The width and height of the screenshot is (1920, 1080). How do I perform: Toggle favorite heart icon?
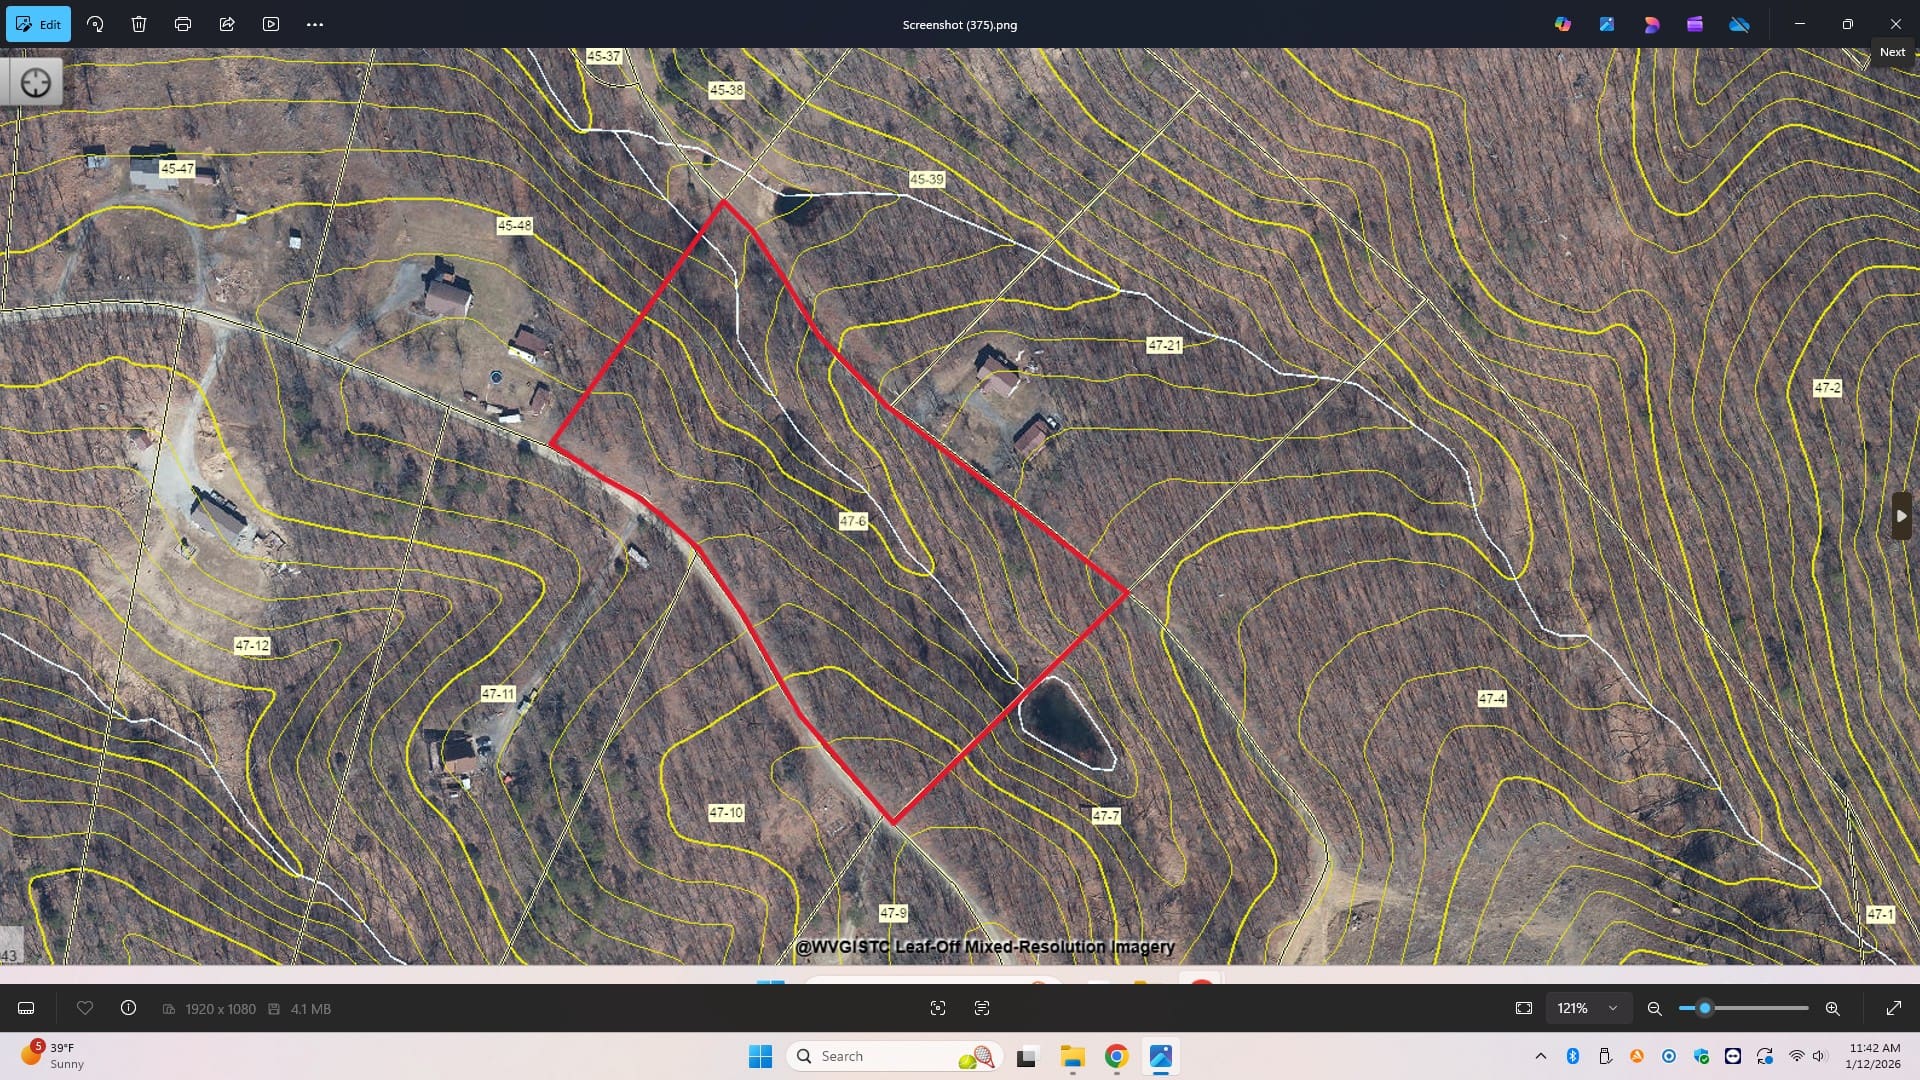[x=85, y=1008]
